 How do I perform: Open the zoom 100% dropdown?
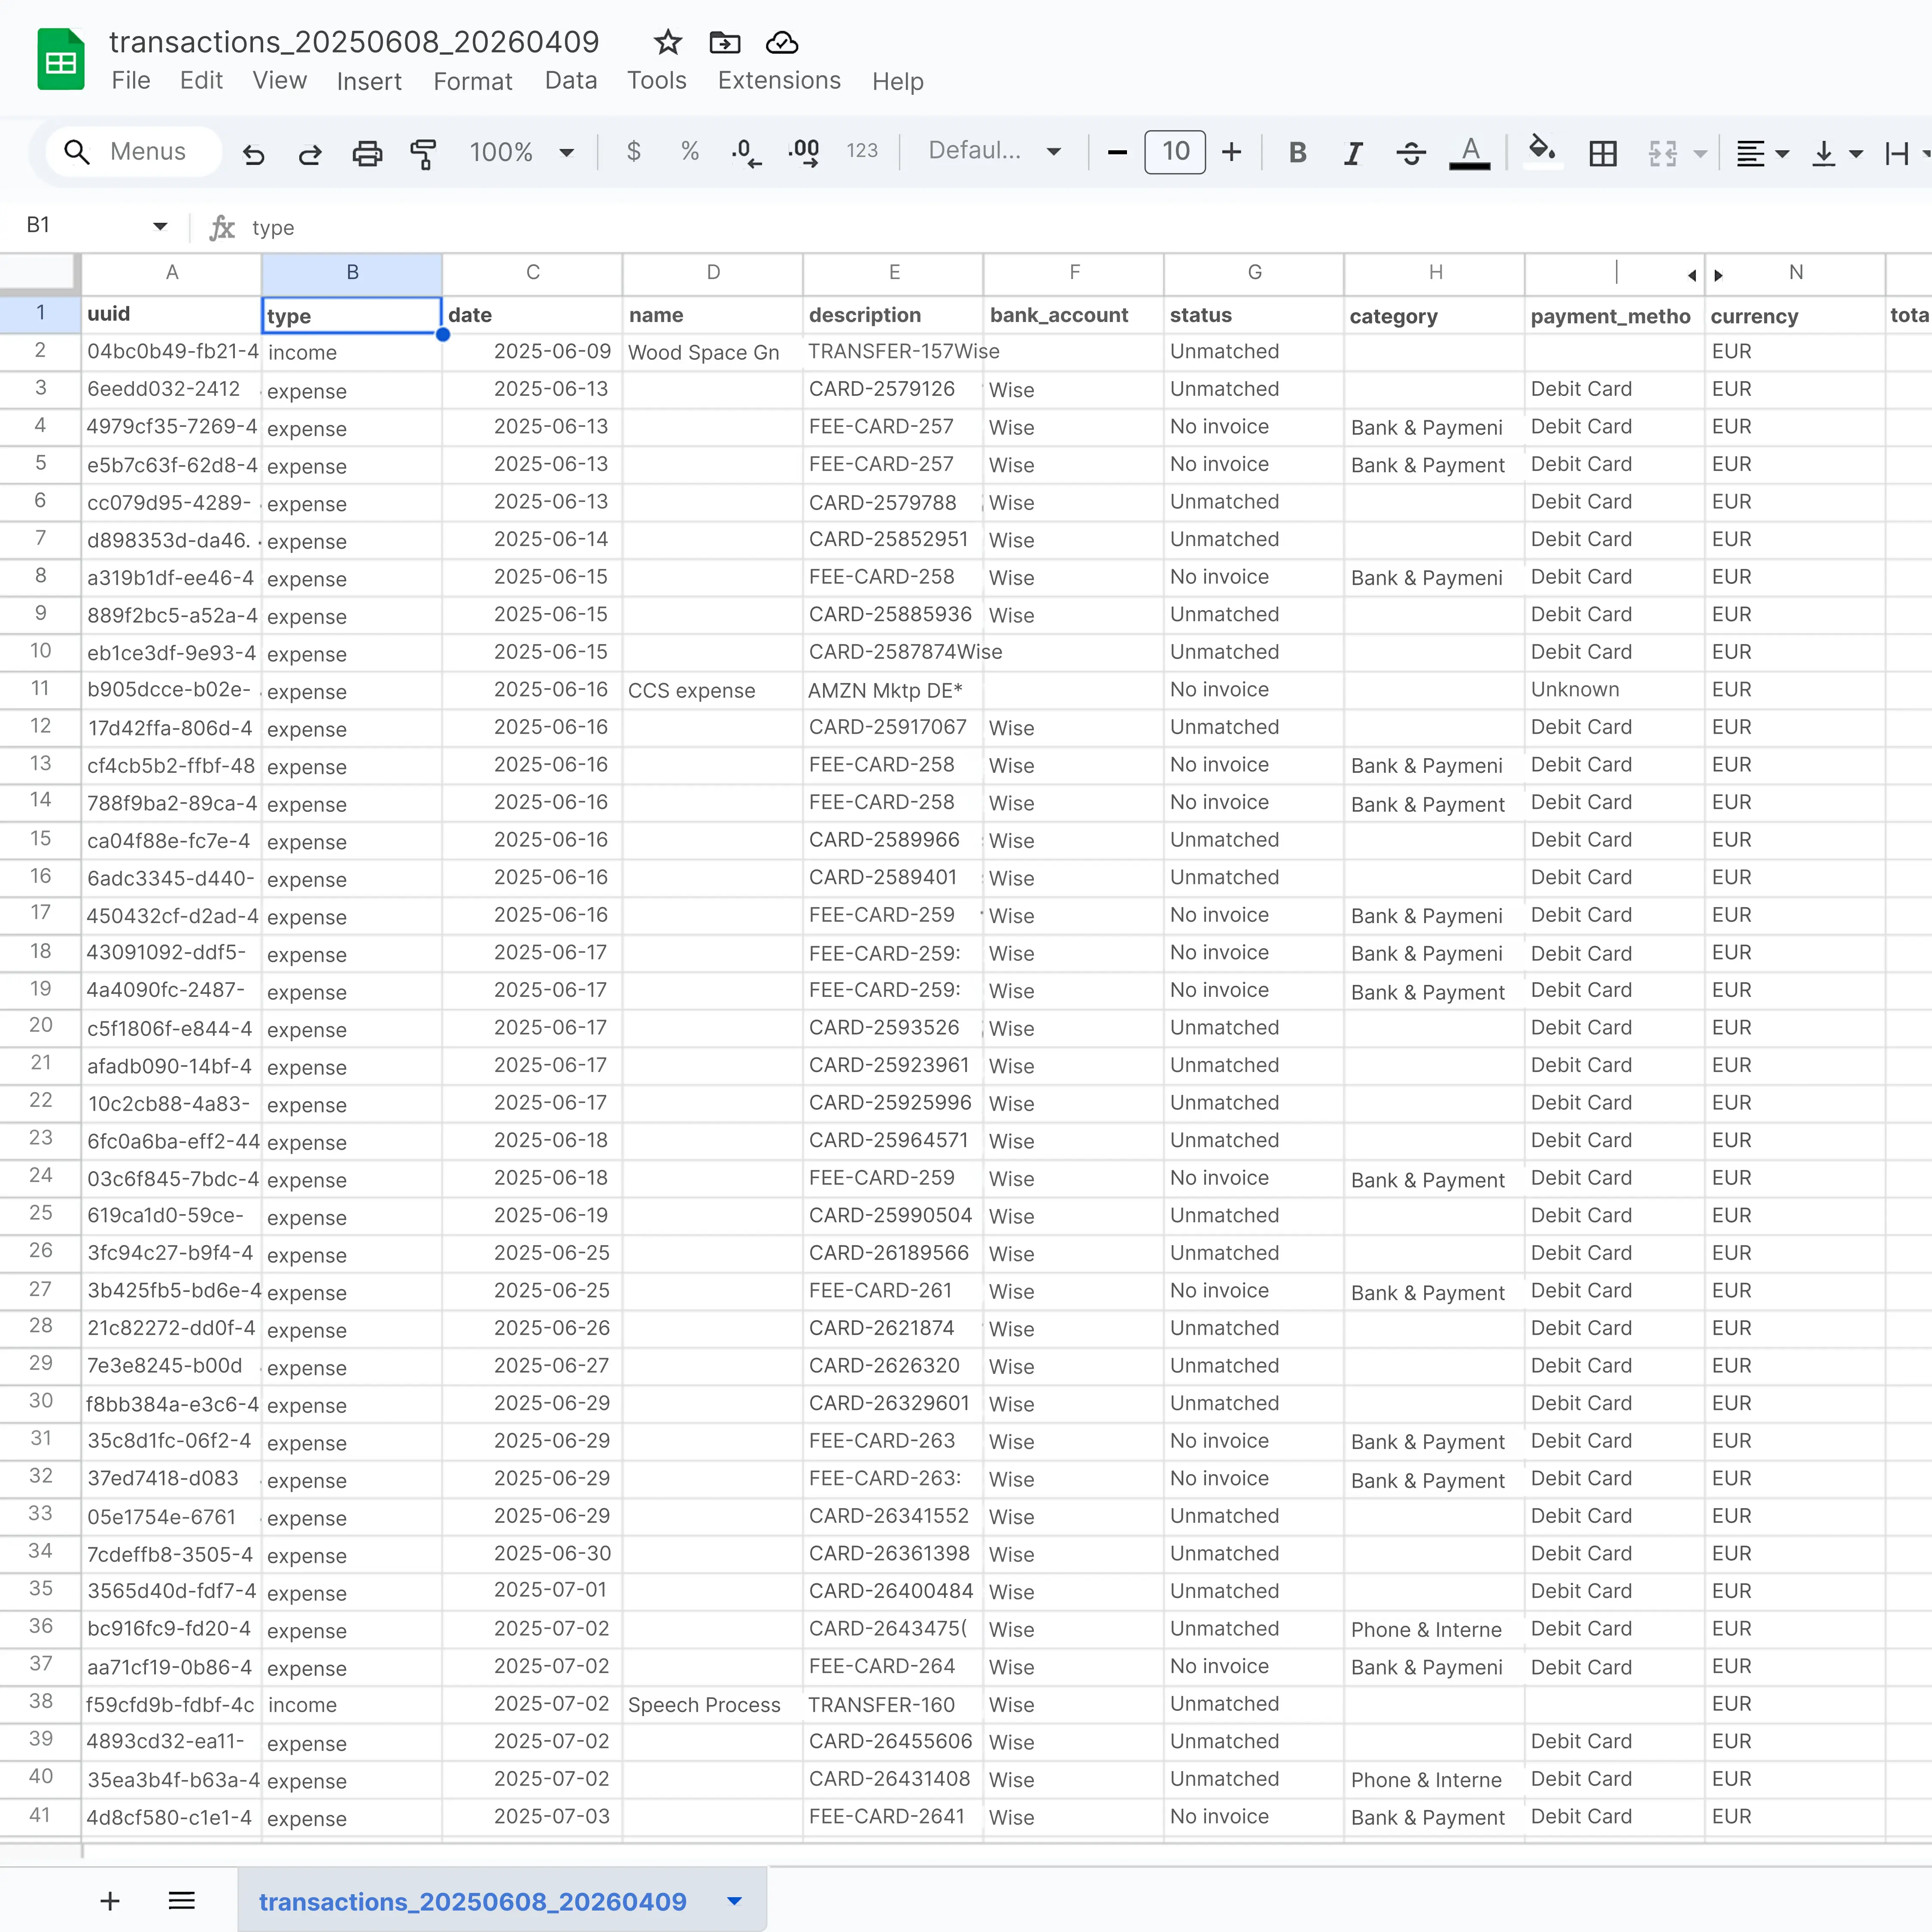click(521, 152)
